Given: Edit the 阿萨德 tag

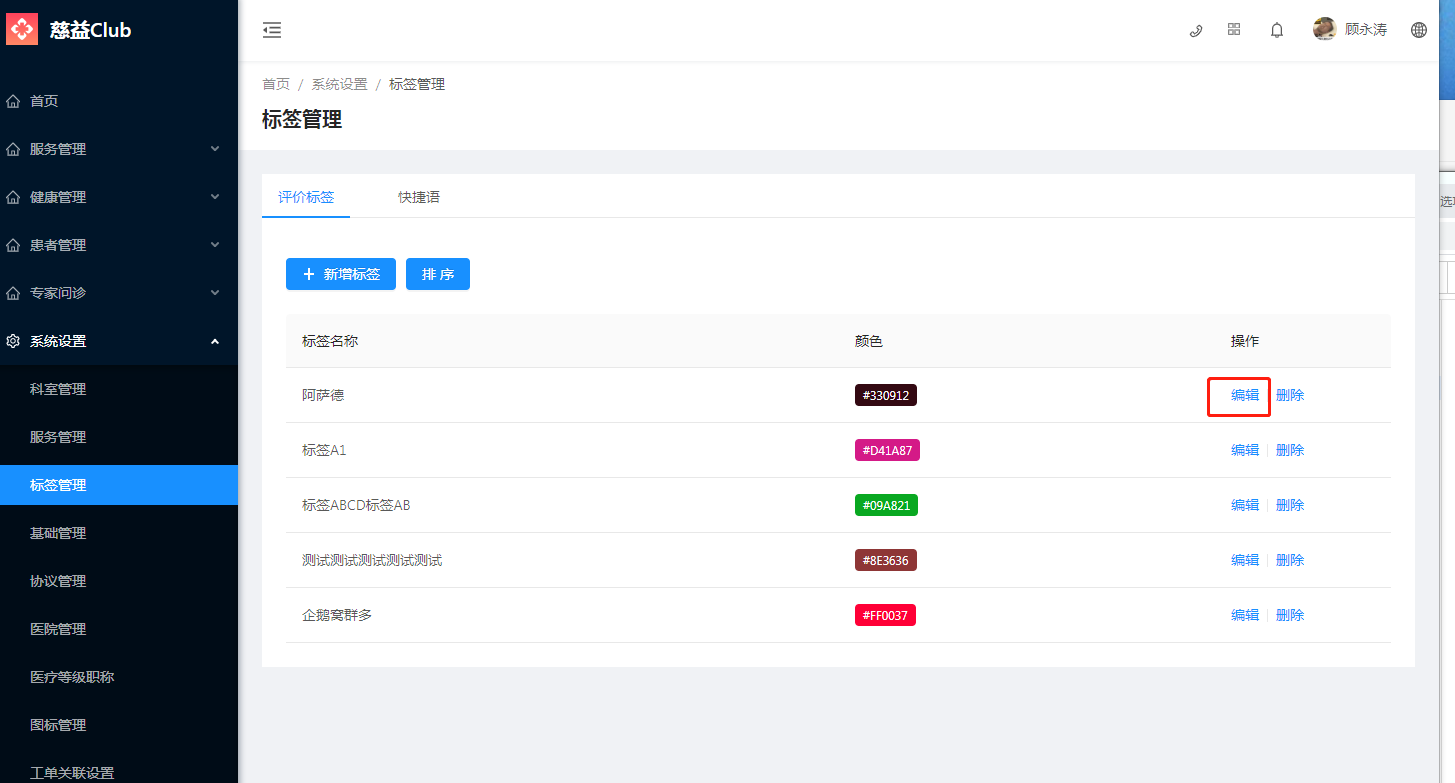Looking at the screenshot, I should [1245, 395].
